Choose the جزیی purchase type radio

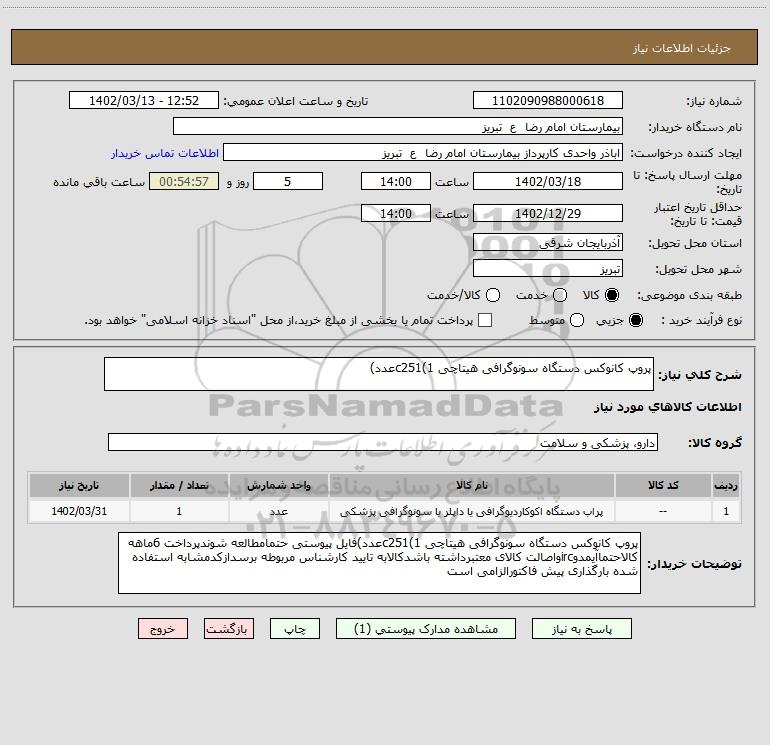(x=635, y=320)
